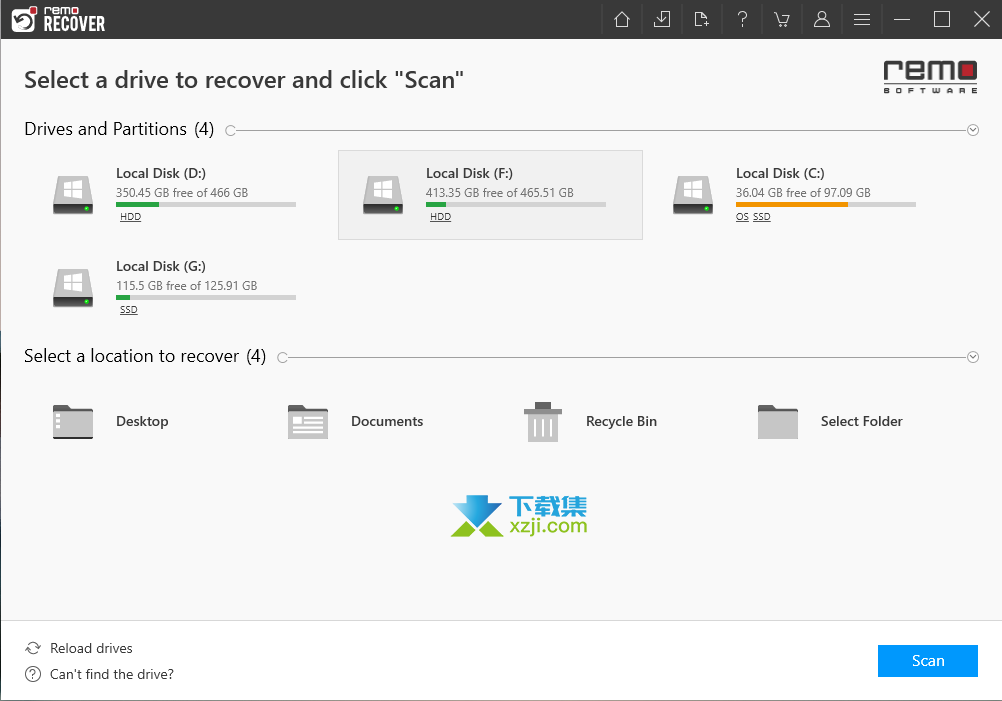Collapse the Select a location to recover section

pyautogui.click(x=973, y=357)
